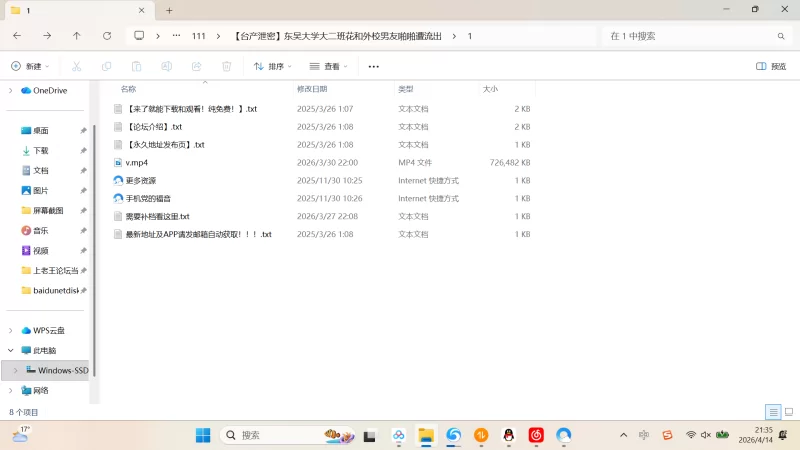The width and height of the screenshot is (800, 450).
Task: Go up one folder level with the Up arrow
Action: point(77,36)
